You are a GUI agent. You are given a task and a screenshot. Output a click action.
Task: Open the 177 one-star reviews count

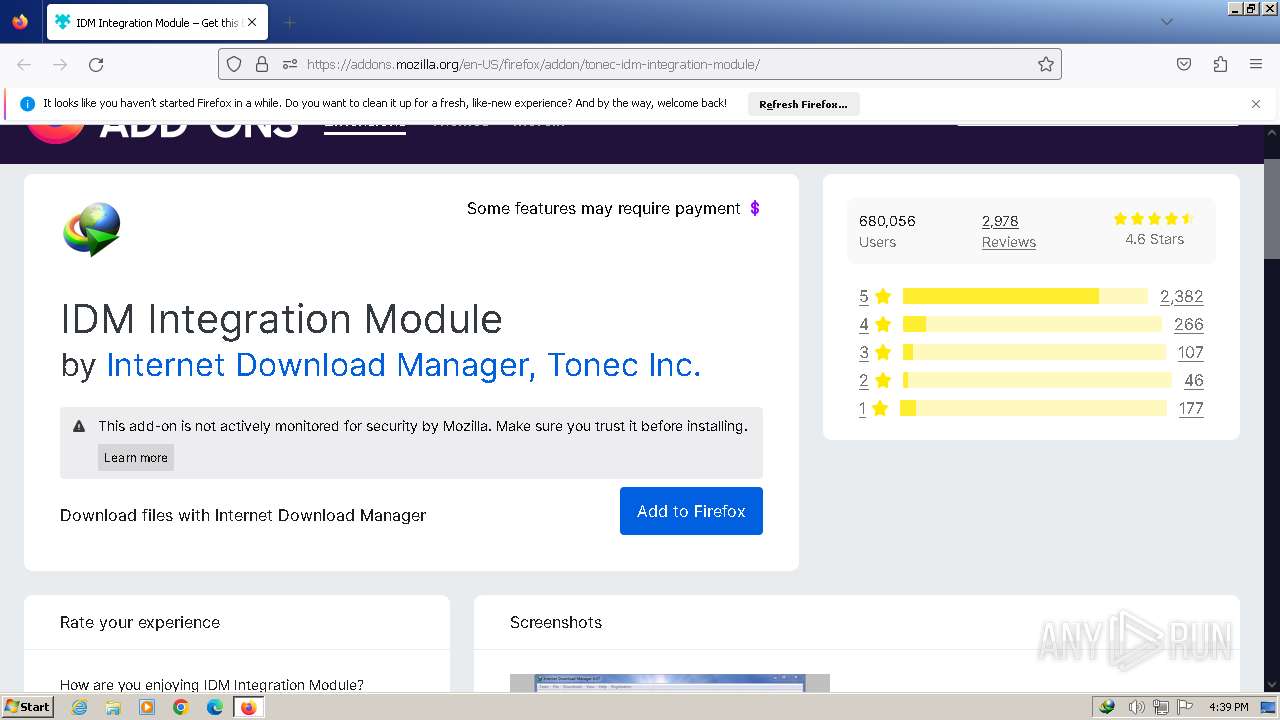[1190, 408]
